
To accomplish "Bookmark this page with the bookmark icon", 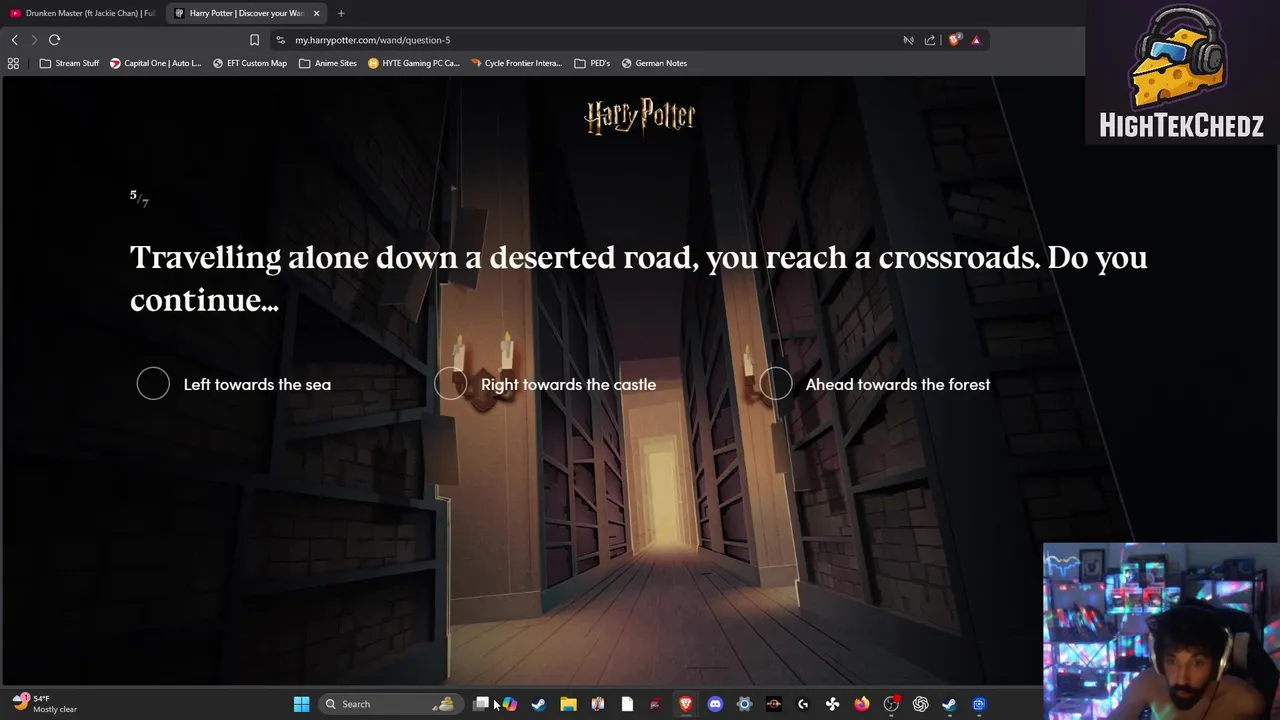I will [254, 40].
